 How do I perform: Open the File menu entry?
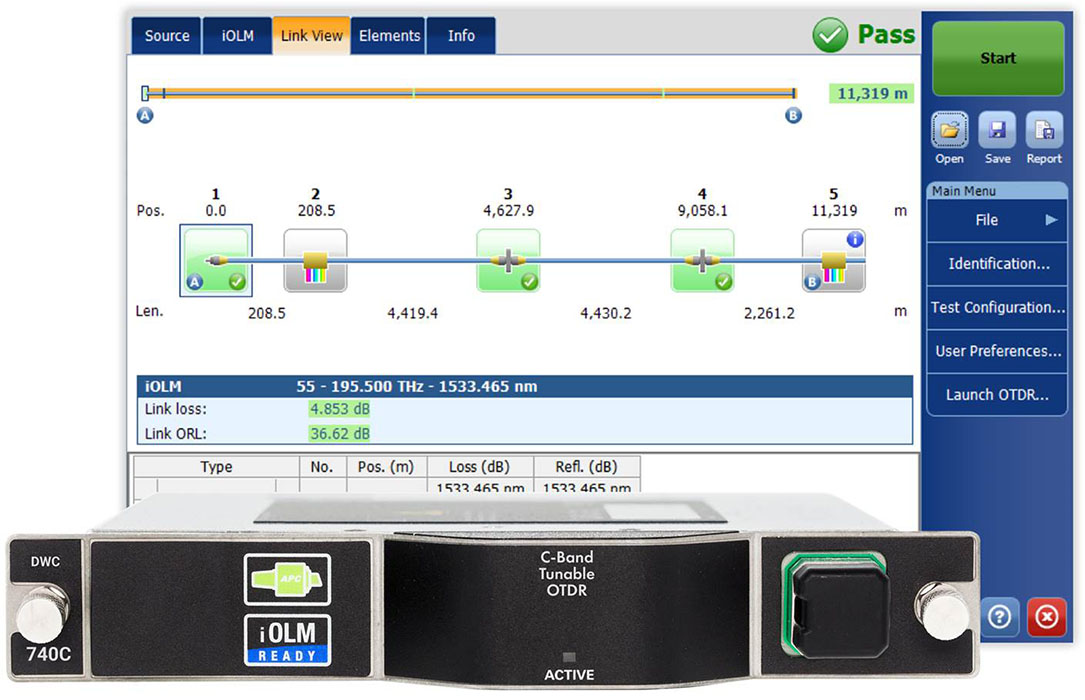click(x=996, y=220)
